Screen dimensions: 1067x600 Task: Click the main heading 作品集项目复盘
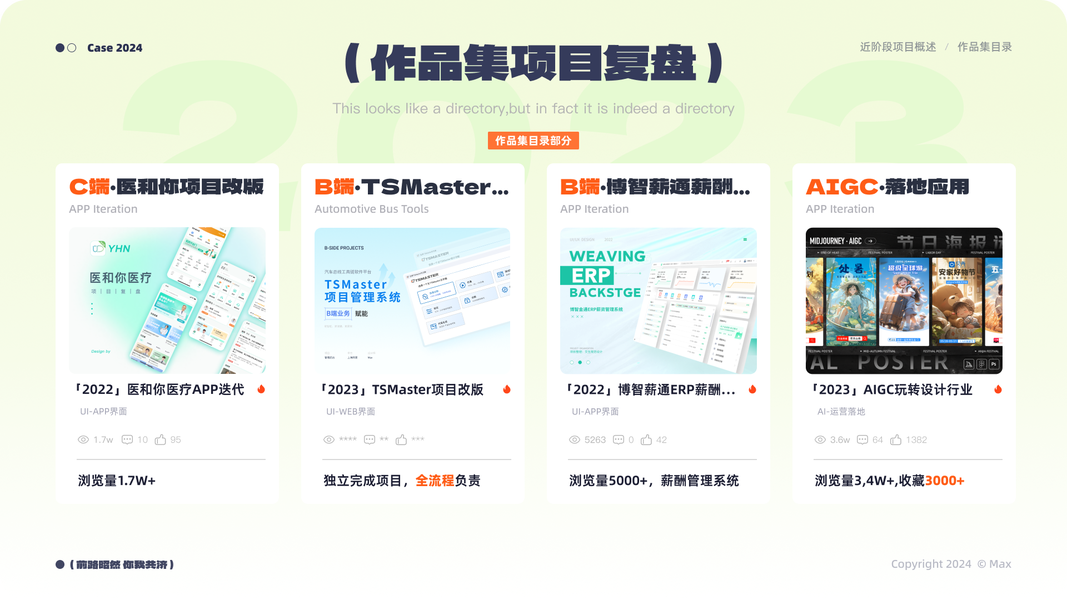click(534, 63)
